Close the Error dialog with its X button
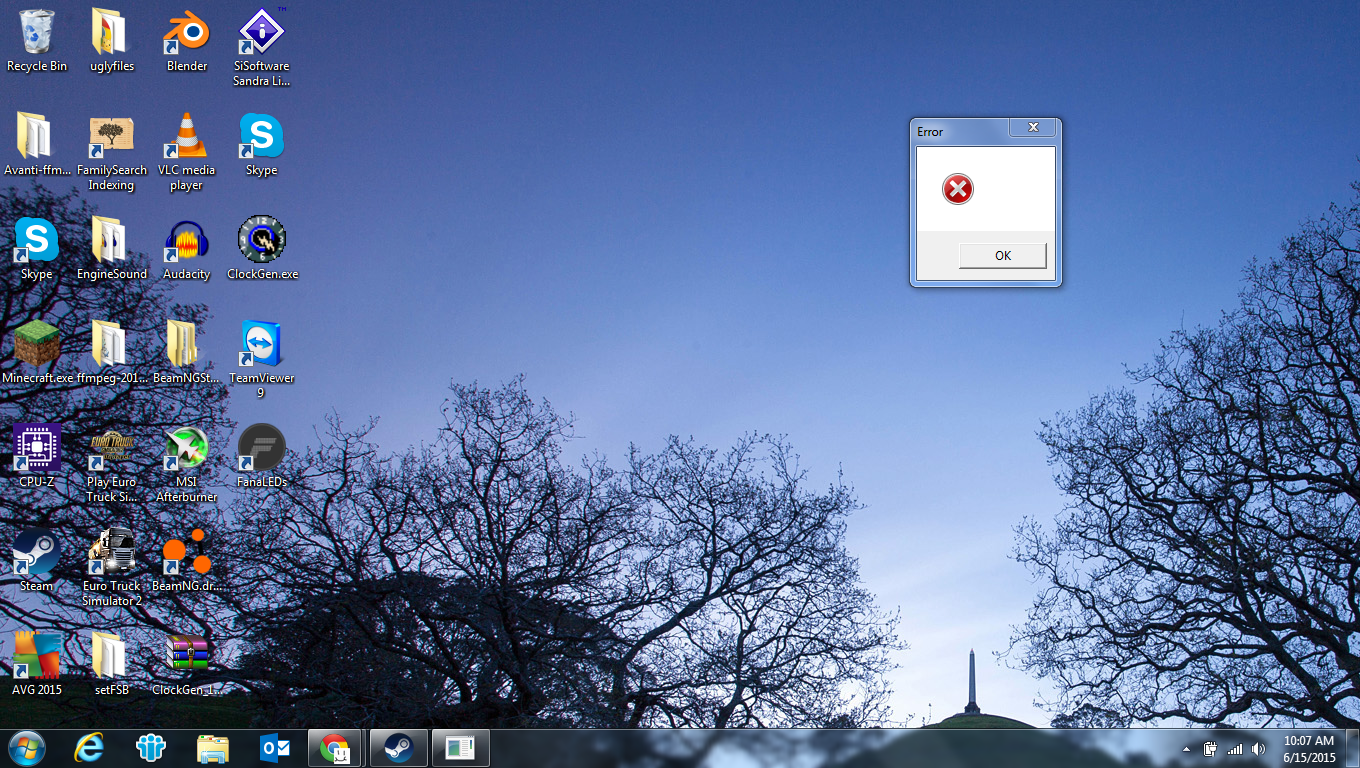Viewport: 1360px width, 768px height. (1033, 128)
